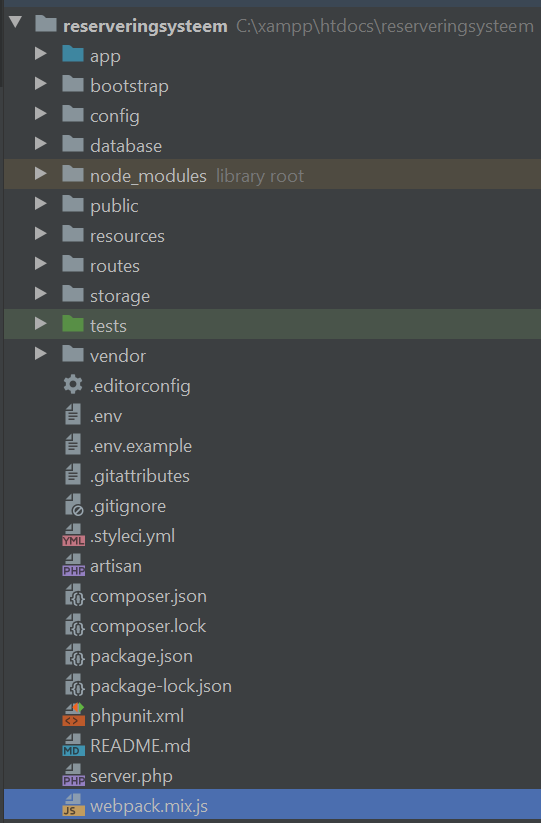Screen dimensions: 541x823
Task: Click the XML icon beside phpunit.xml
Action: pyautogui.click(x=73, y=715)
